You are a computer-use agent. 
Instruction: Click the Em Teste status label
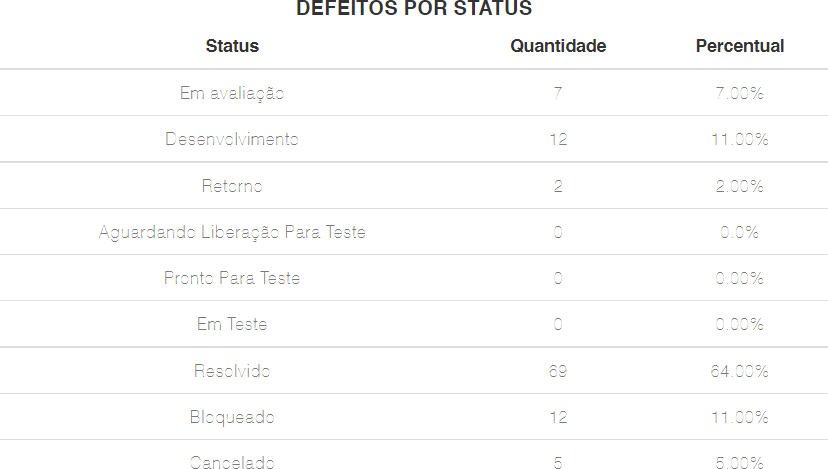tap(232, 325)
